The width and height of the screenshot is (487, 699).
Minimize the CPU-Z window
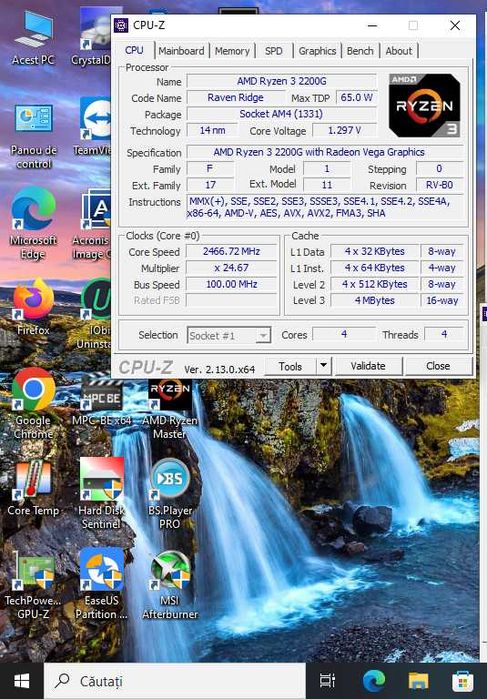tap(372, 25)
